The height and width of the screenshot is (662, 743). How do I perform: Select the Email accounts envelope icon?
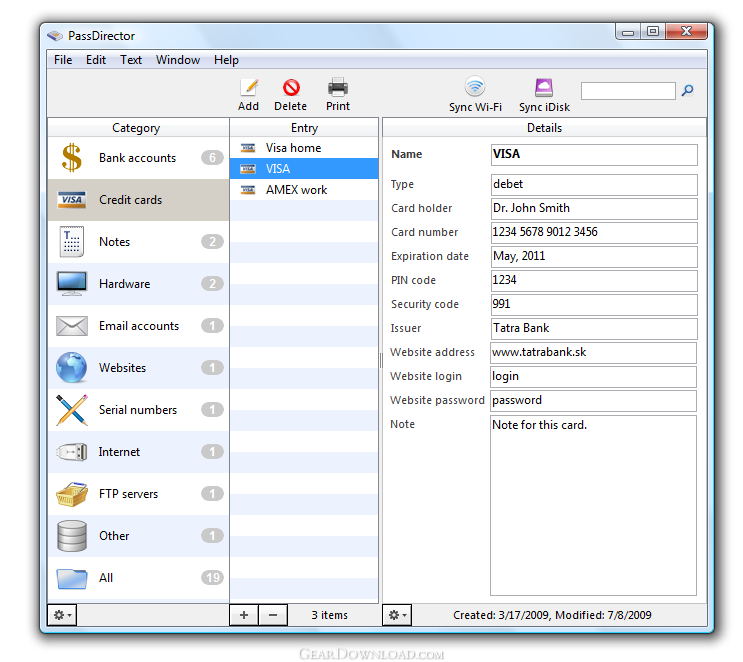72,326
